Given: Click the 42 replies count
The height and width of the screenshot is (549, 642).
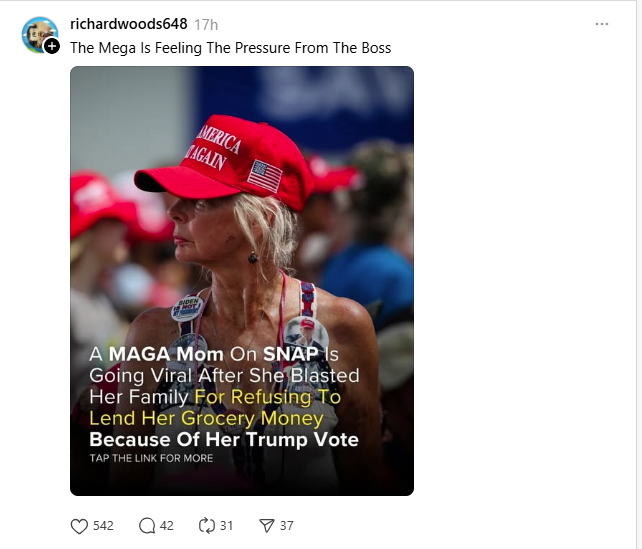Looking at the screenshot, I should 167,526.
